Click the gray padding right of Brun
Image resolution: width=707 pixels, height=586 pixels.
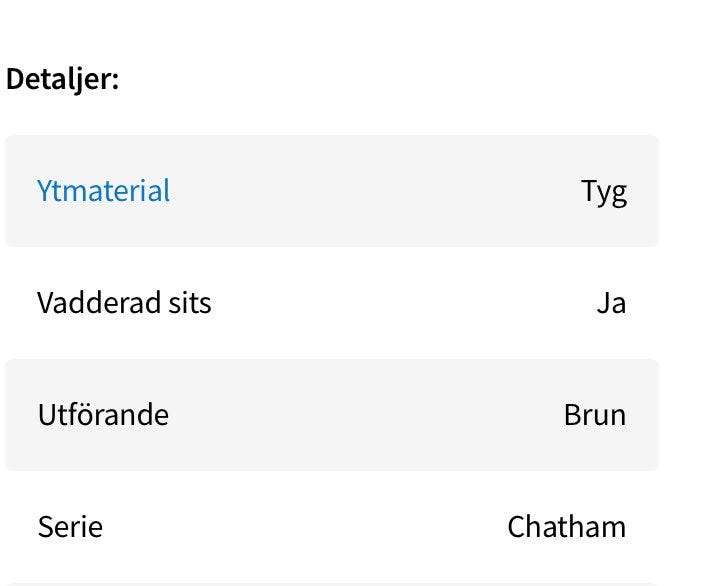coord(643,415)
